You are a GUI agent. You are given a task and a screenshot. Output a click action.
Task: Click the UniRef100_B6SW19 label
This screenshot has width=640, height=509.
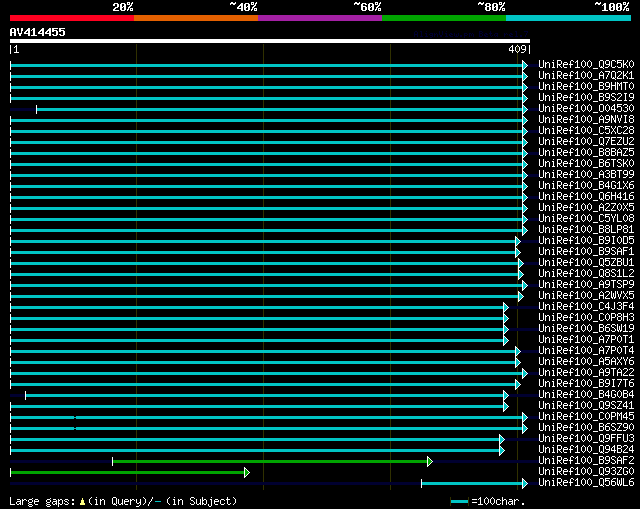pyautogui.click(x=586, y=329)
